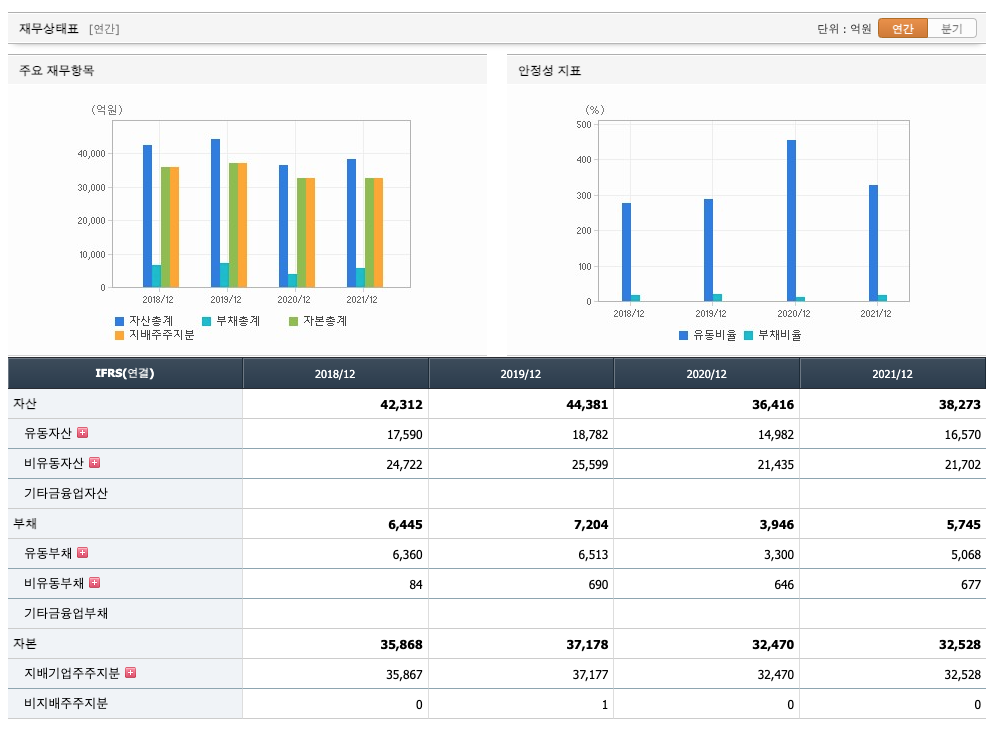Toggle 자산총계 blue legend swatch
Viewport: 993px width, 734px height.
pyautogui.click(x=119, y=321)
